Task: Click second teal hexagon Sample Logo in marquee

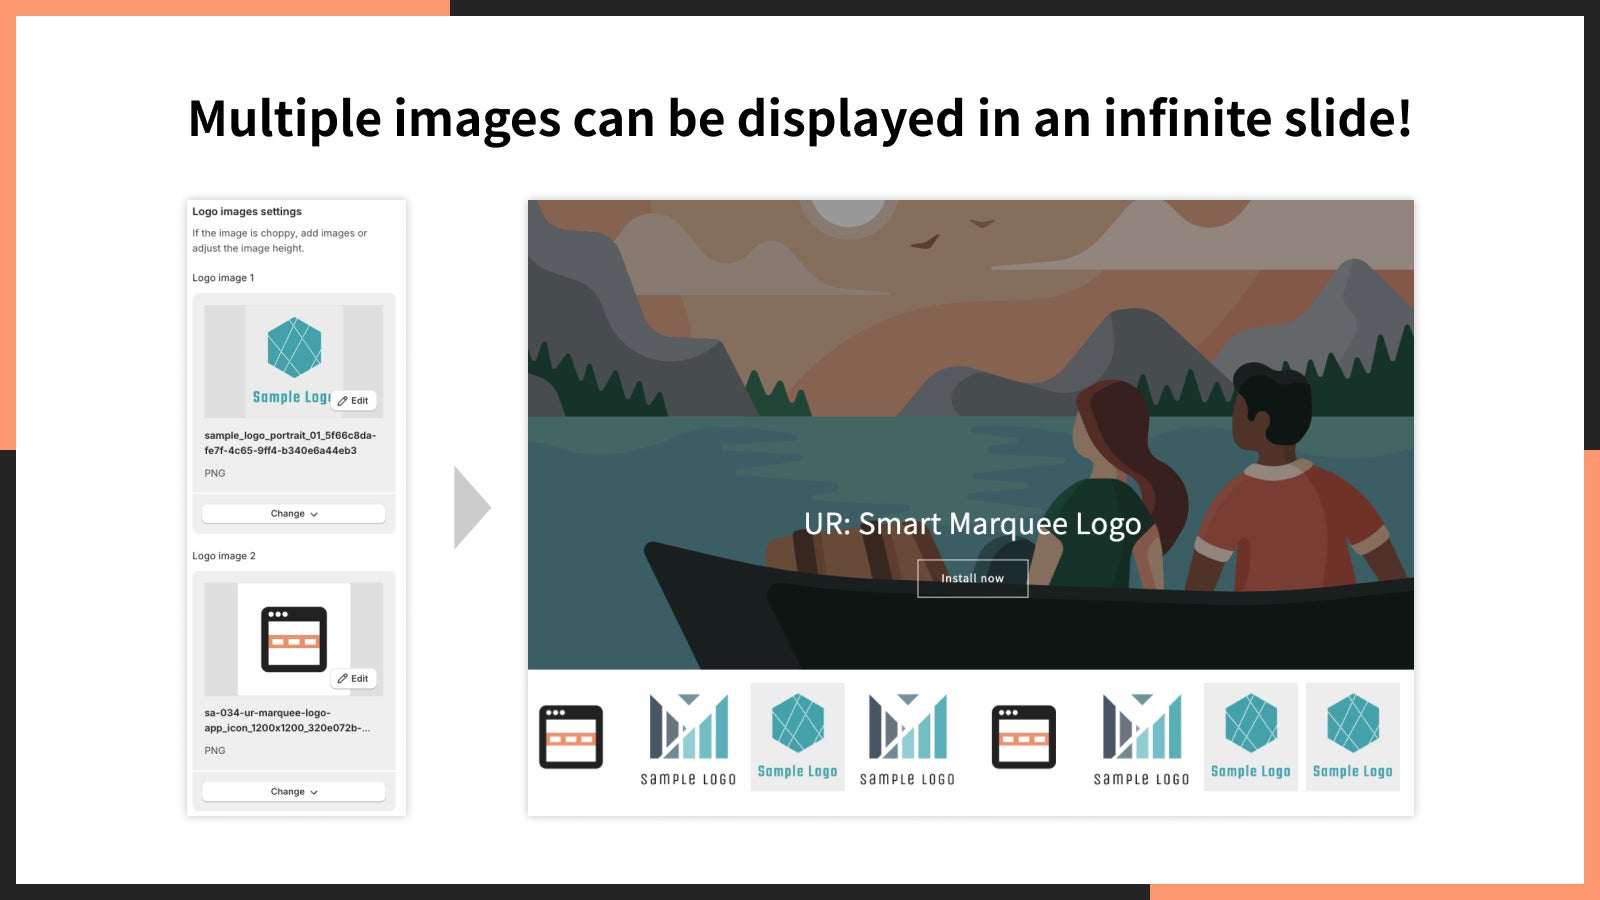Action: pos(1251,737)
